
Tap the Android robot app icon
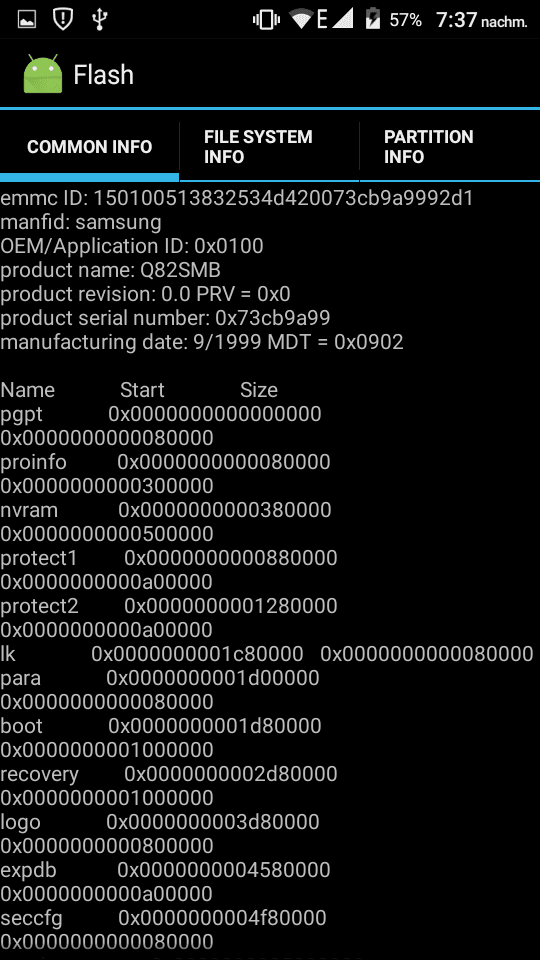tap(43, 74)
